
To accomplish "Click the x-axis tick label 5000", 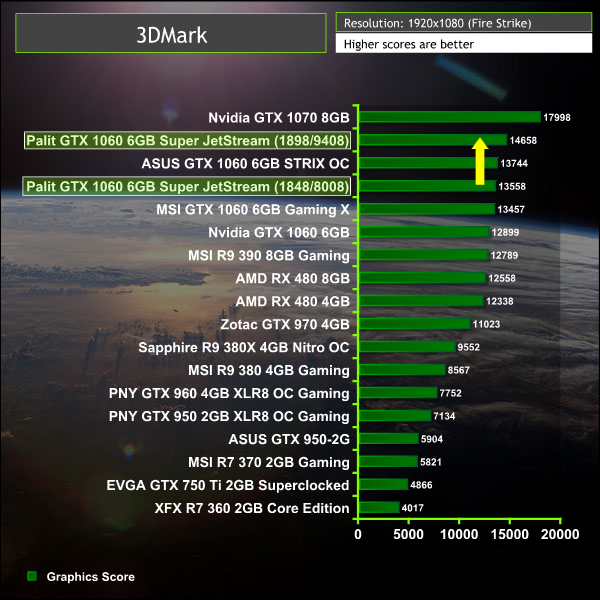I will (x=408, y=534).
